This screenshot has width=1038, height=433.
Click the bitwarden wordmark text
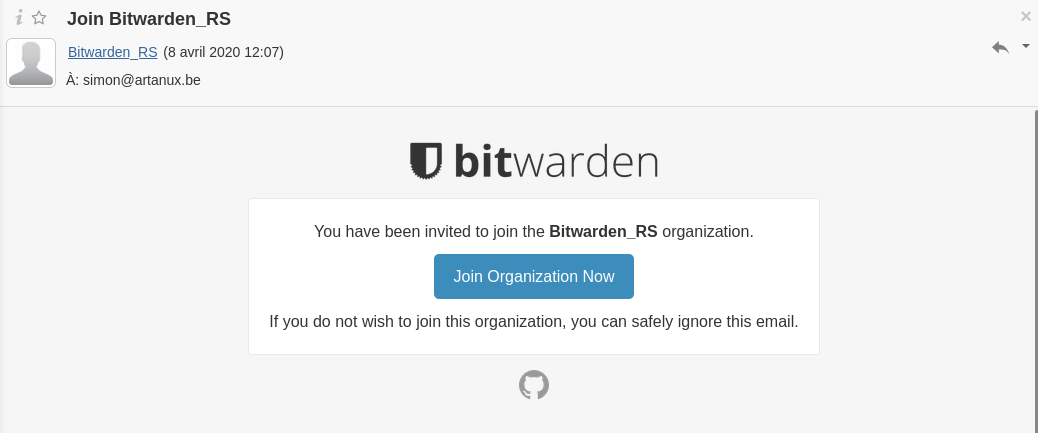[x=556, y=161]
